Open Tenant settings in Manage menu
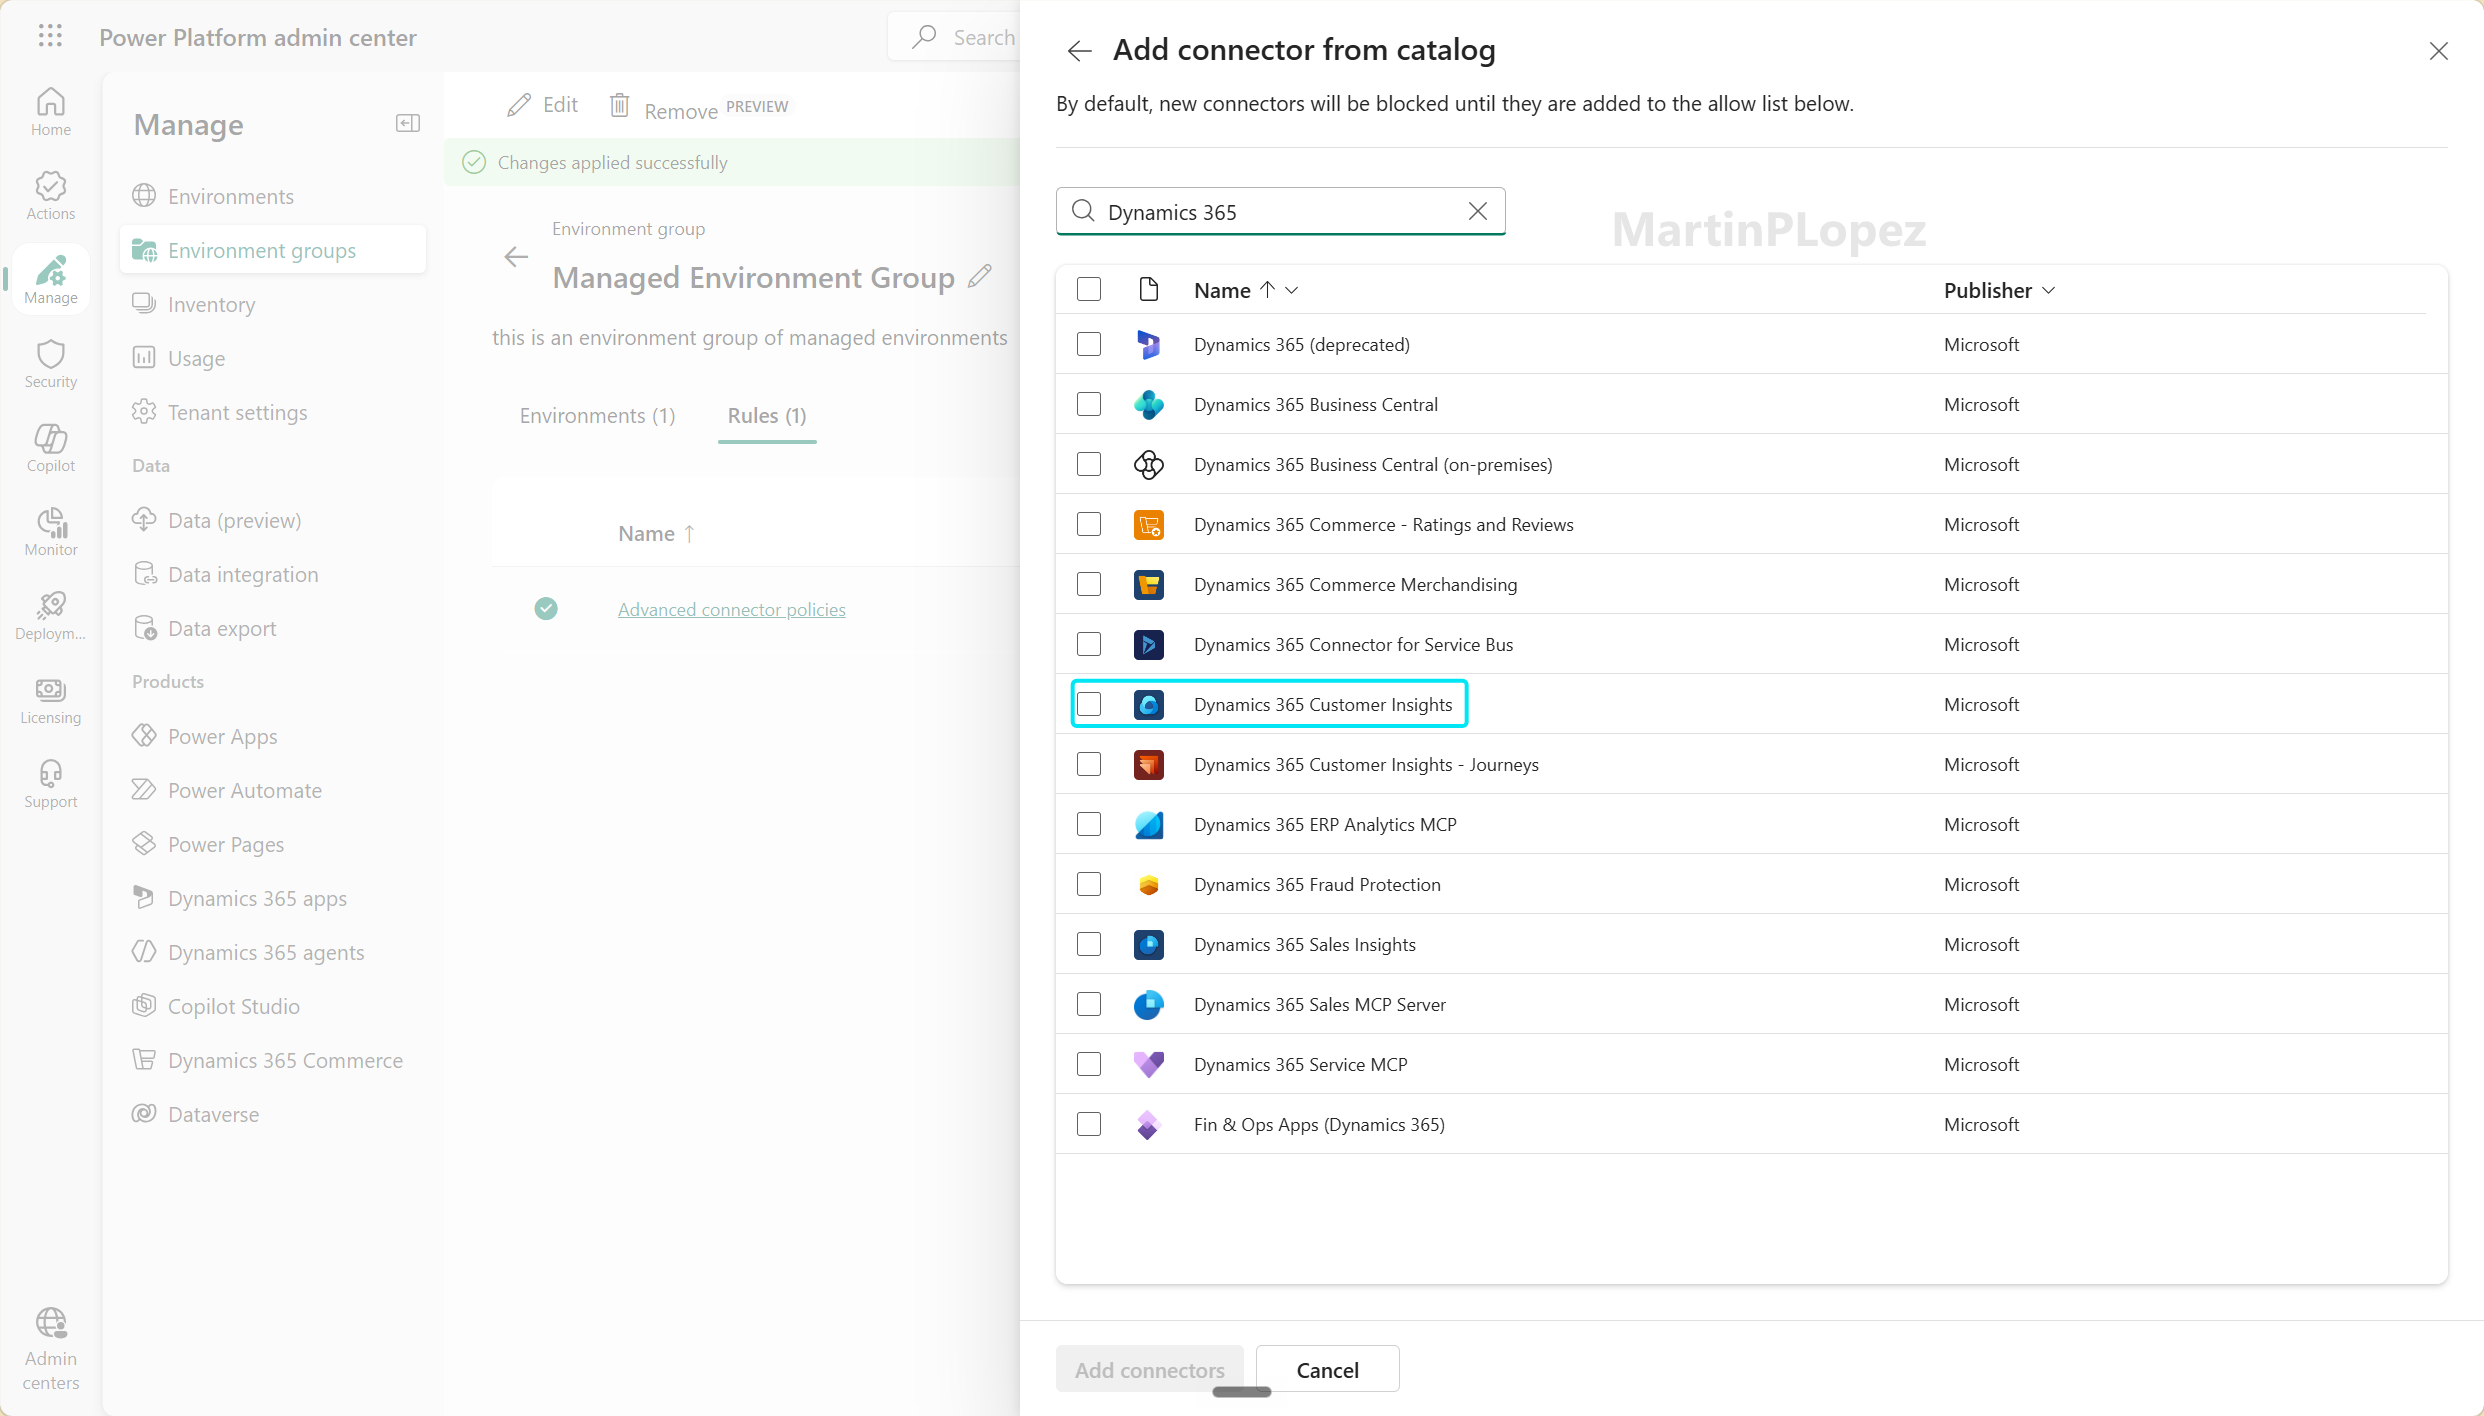 238,412
